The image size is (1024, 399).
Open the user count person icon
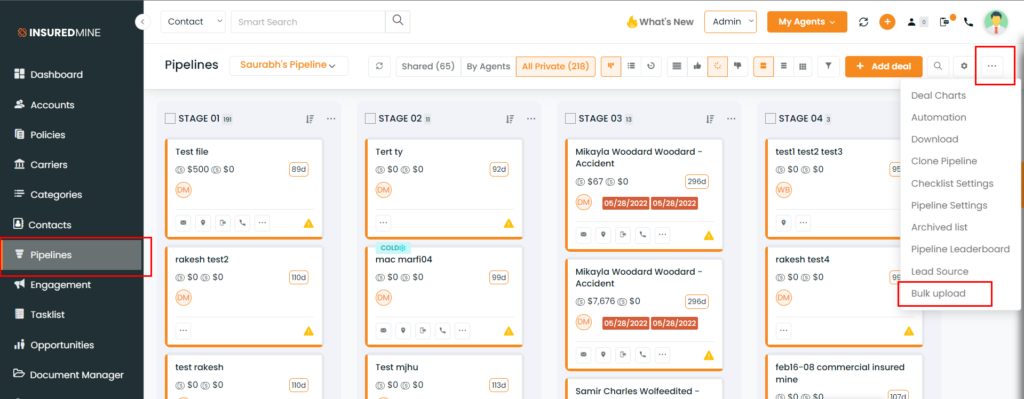pyautogui.click(x=912, y=22)
